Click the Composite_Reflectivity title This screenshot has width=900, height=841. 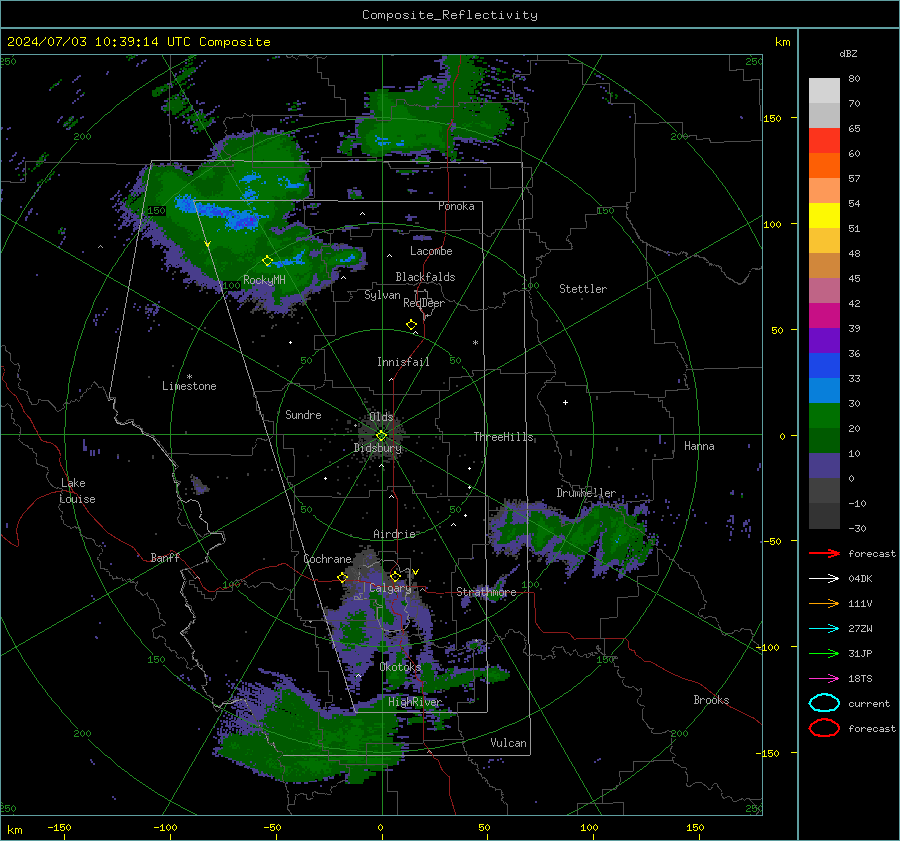point(450,15)
